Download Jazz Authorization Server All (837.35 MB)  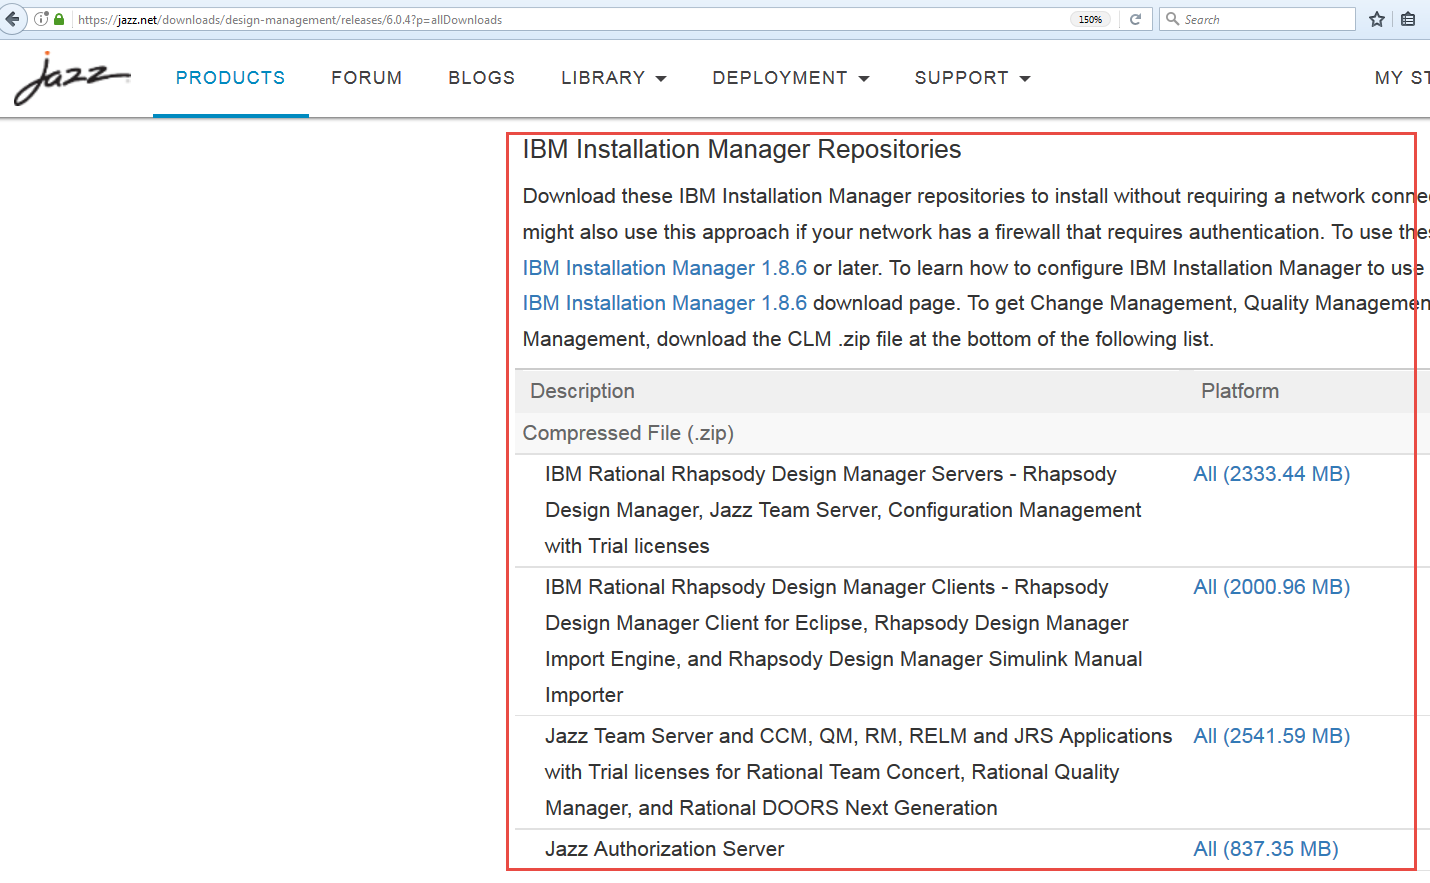(1265, 849)
